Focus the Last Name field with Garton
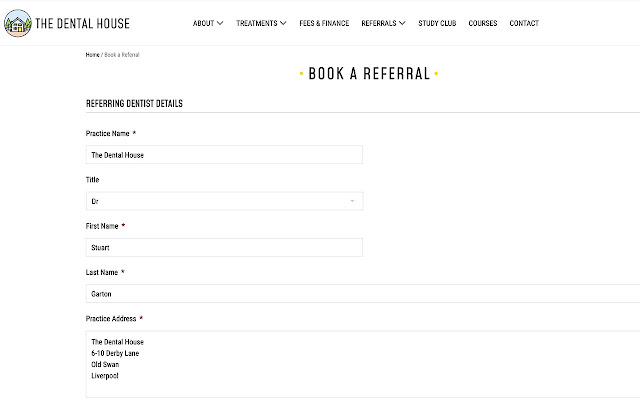Screen dimensions: 640x400 click(363, 294)
